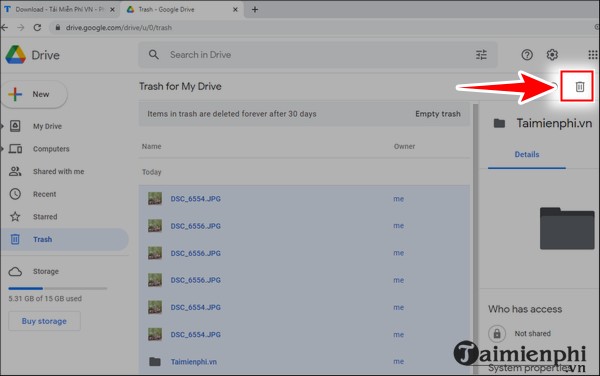This screenshot has height=376, width=600.
Task: Click 'Trash for My Drive' heading
Action: click(x=180, y=86)
